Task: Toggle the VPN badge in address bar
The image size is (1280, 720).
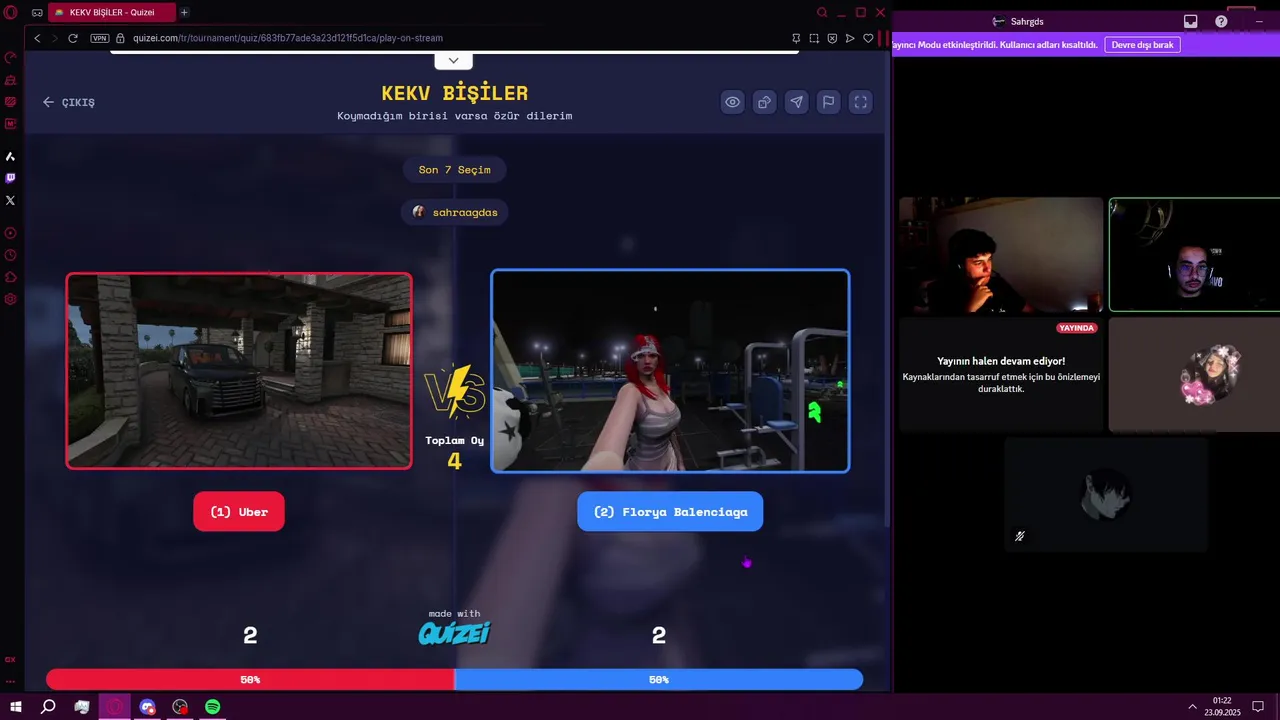Action: 99,38
